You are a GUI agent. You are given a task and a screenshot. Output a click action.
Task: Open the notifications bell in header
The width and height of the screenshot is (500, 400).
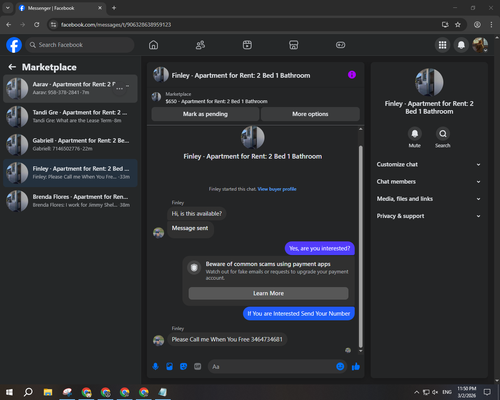(461, 45)
